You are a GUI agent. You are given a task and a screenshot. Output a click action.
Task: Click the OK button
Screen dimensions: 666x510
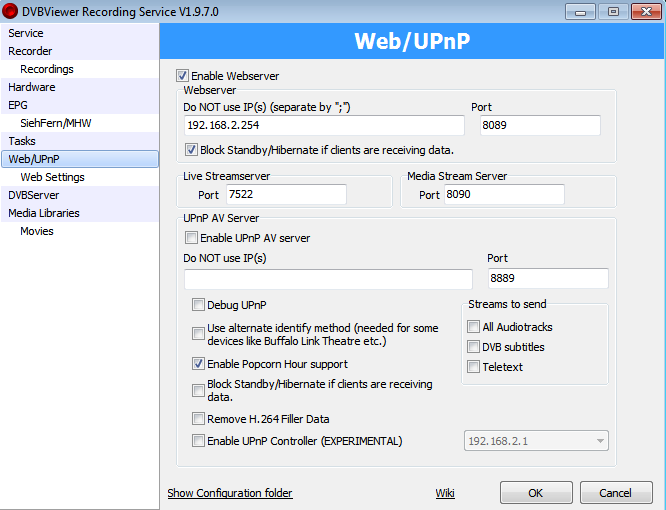pyautogui.click(x=536, y=493)
